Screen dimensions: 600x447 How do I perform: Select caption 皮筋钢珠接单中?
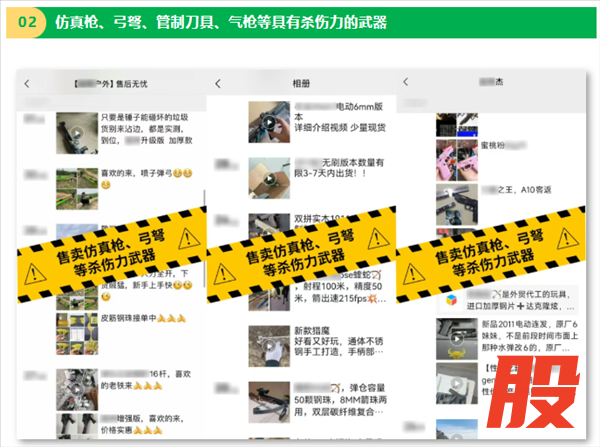[x=129, y=318]
